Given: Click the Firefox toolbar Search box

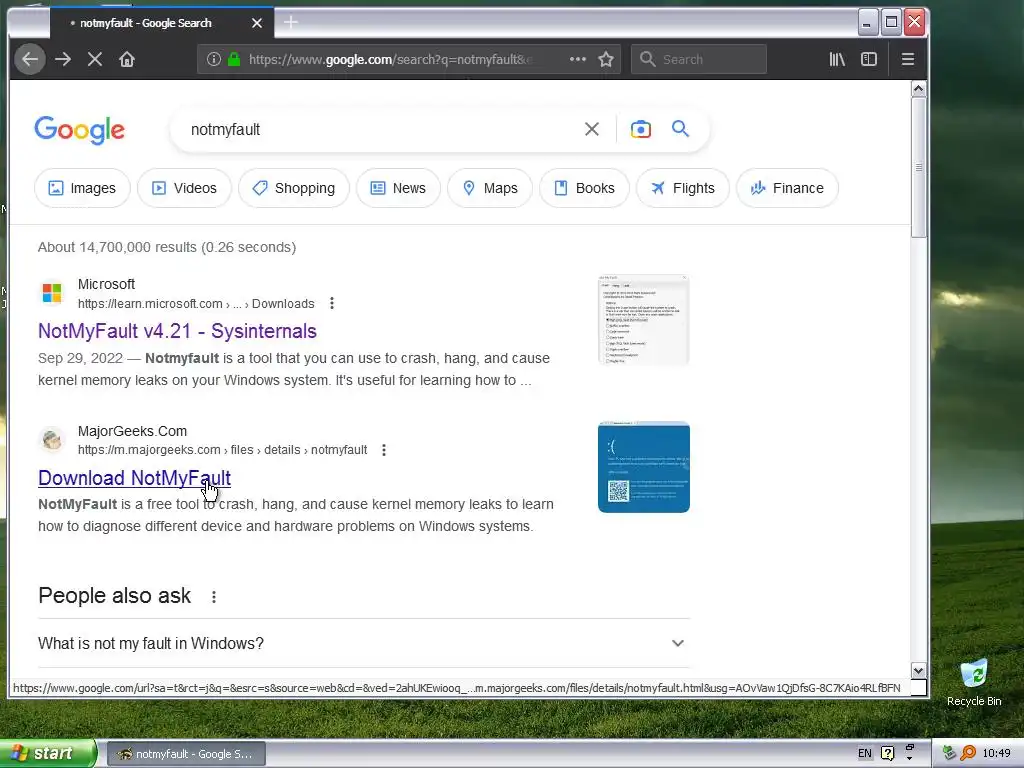Looking at the screenshot, I should [x=699, y=59].
